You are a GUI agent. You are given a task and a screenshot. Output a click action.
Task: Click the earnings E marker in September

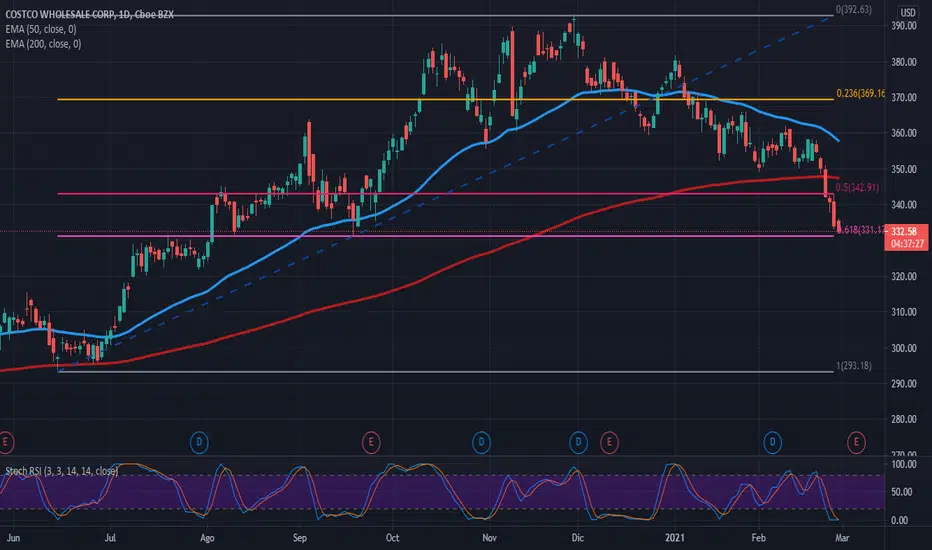[x=371, y=442]
